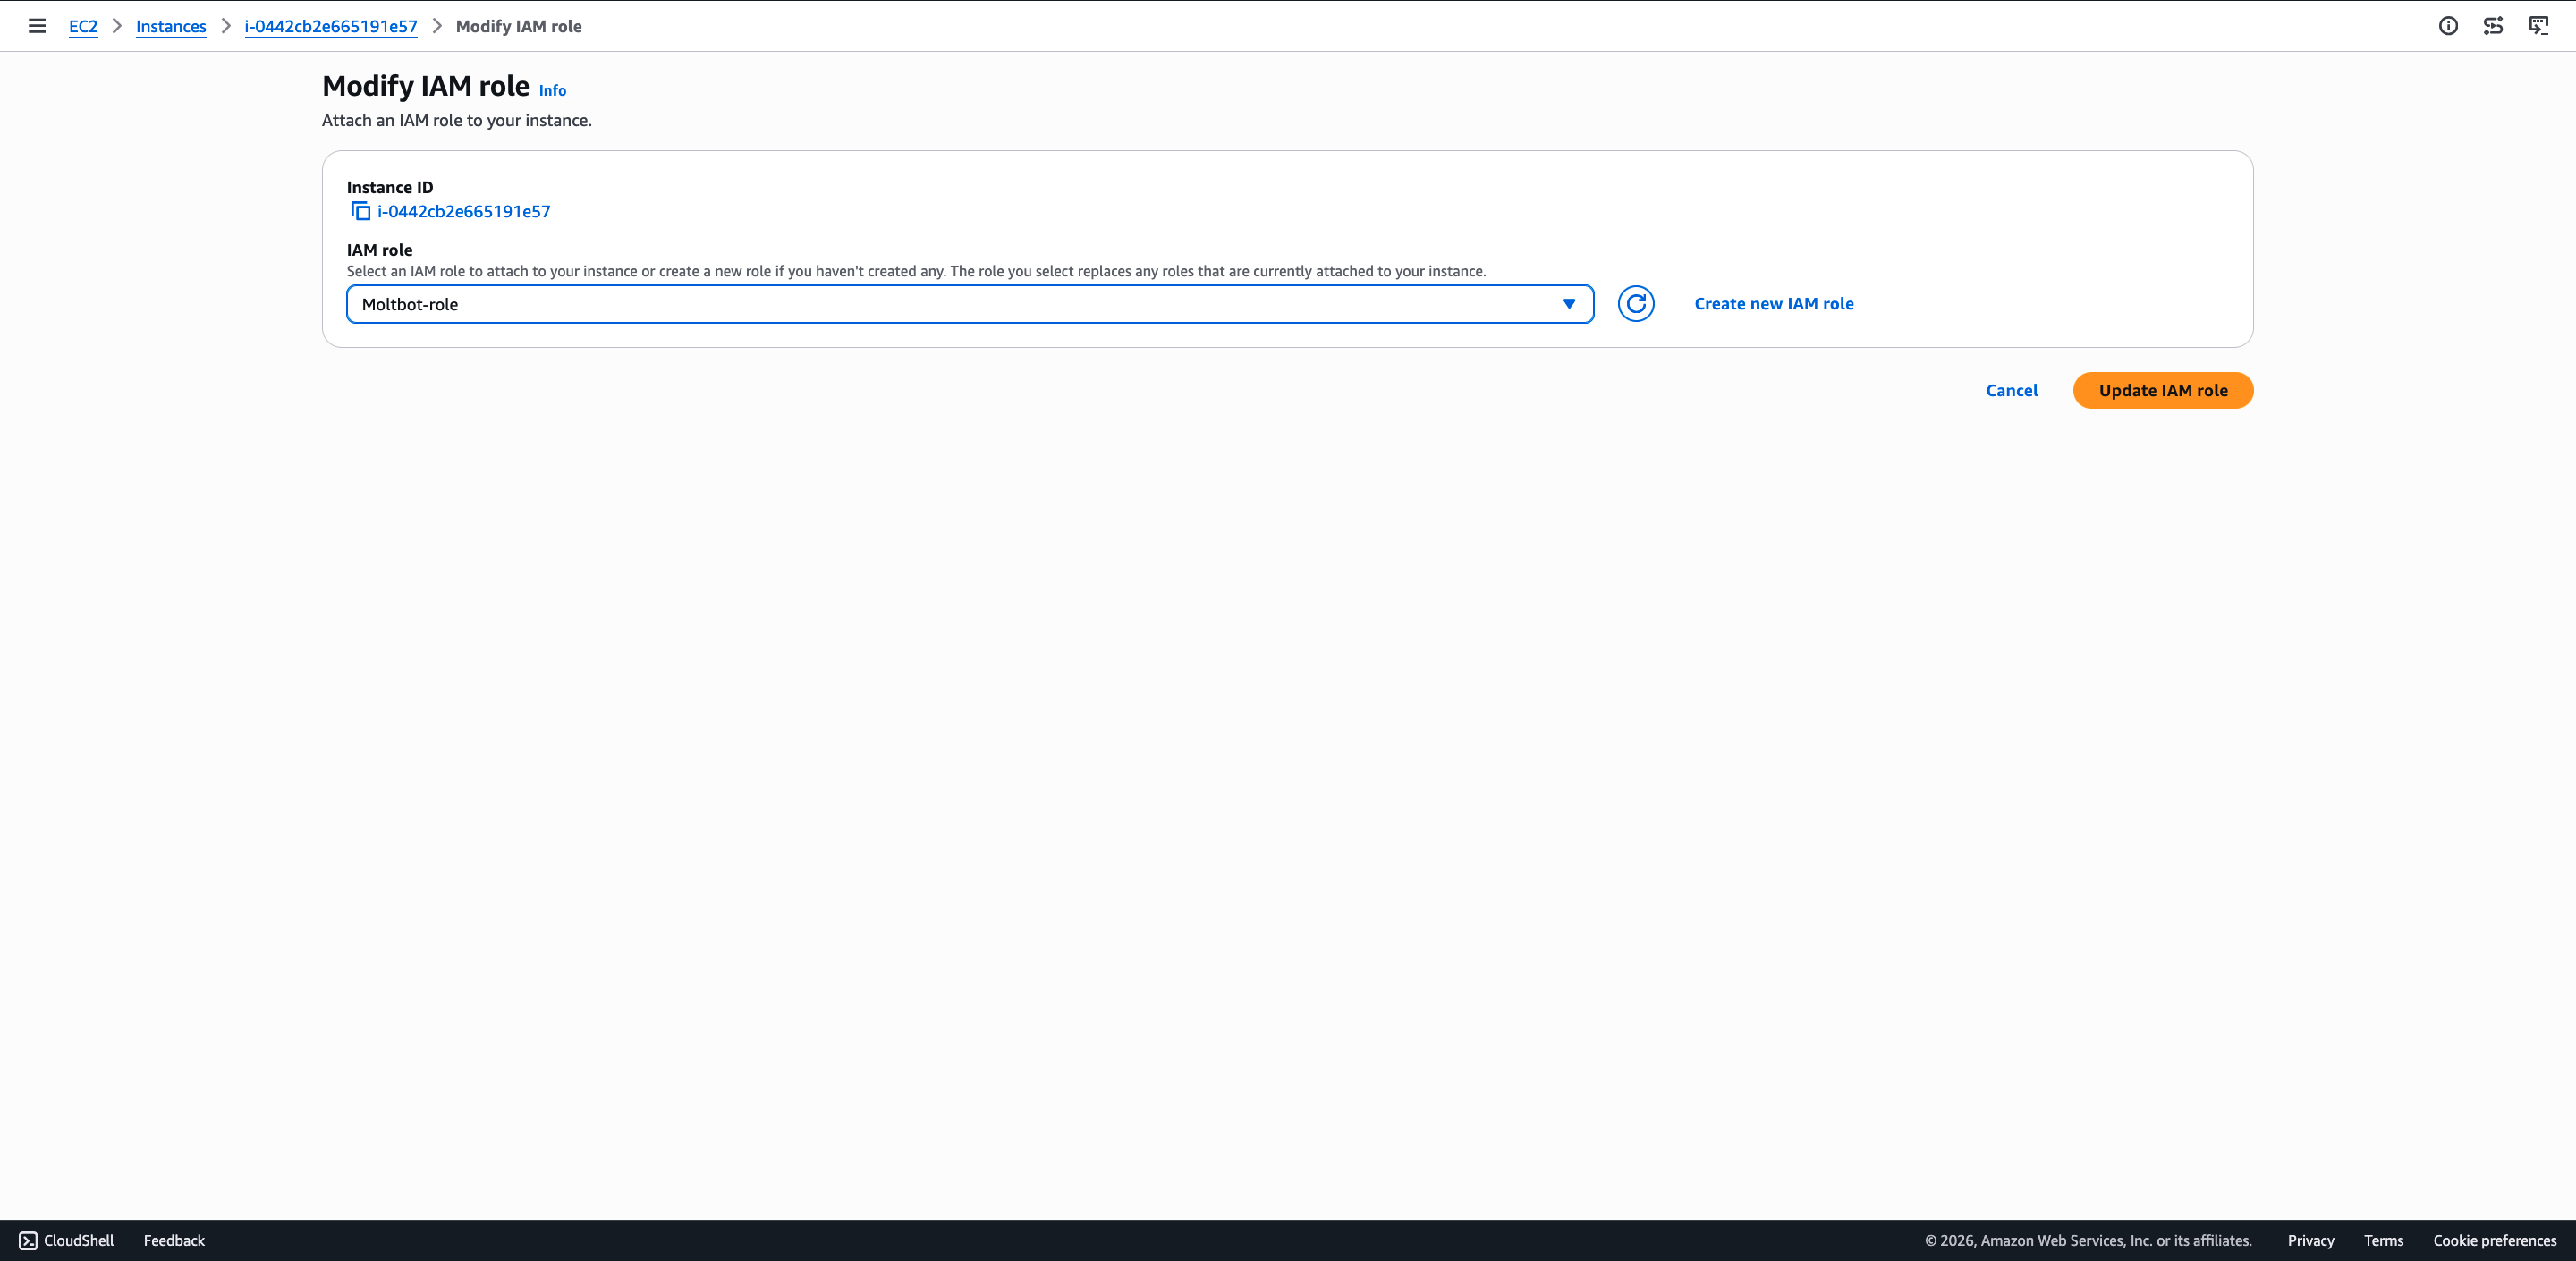Click the terminal window icon at top right
The height and width of the screenshot is (1261, 2576).
point(2538,26)
